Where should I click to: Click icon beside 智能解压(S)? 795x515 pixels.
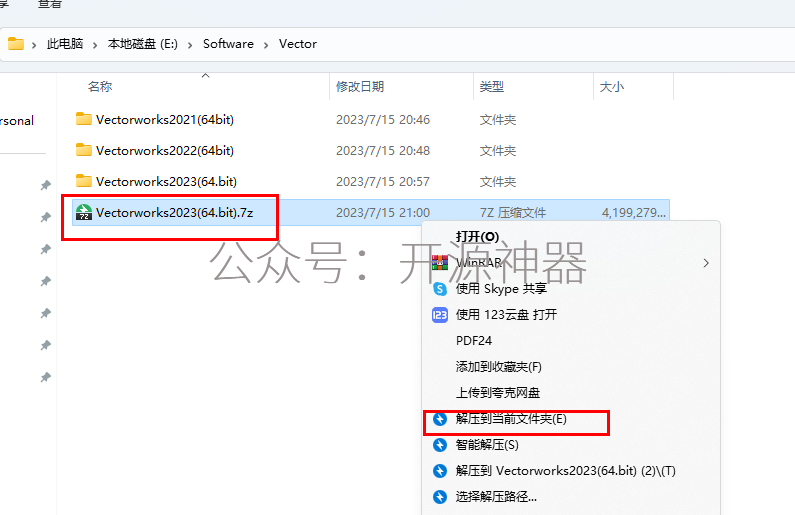(440, 445)
